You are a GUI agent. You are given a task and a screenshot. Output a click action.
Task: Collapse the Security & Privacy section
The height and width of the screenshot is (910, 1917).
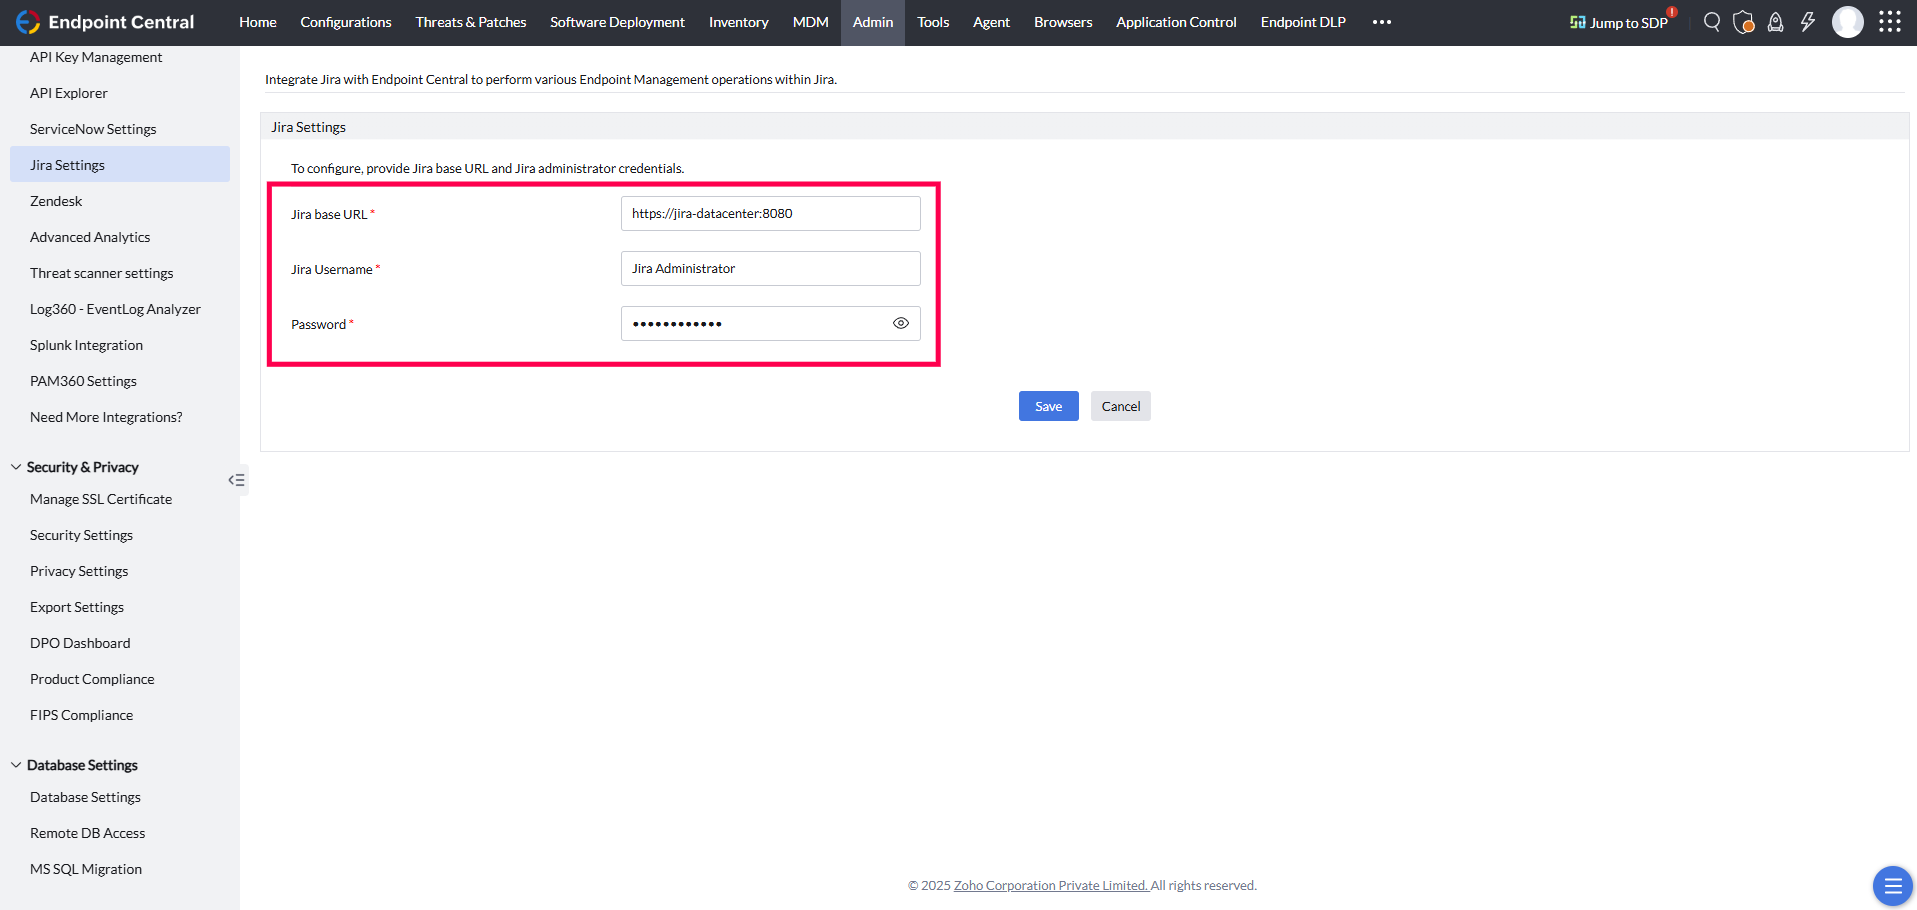16,467
